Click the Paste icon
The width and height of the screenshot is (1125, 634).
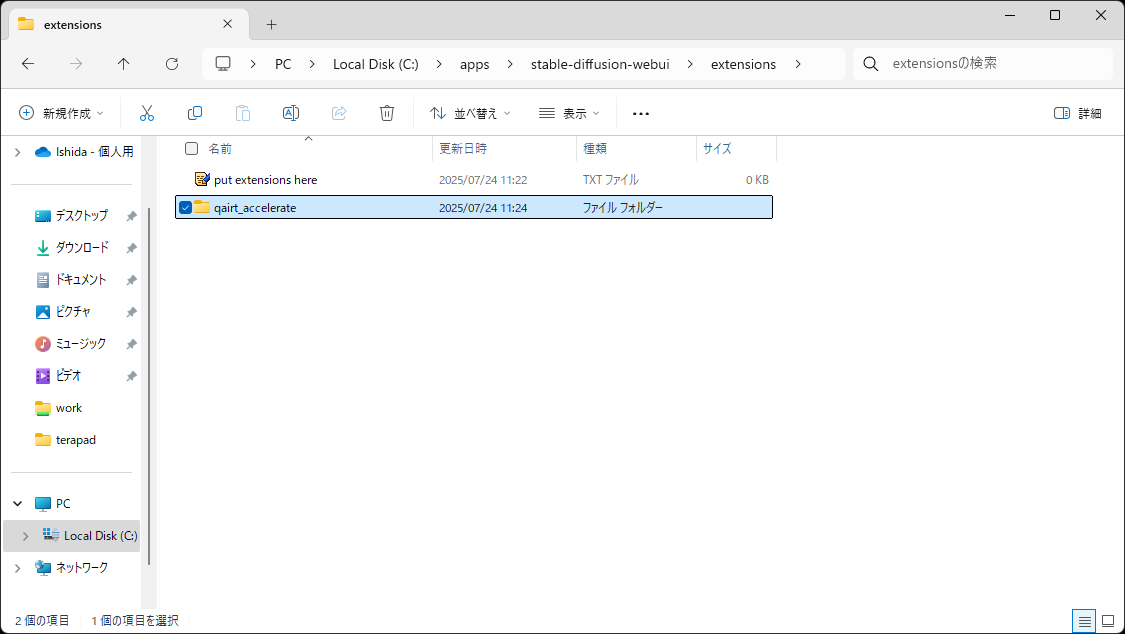243,113
